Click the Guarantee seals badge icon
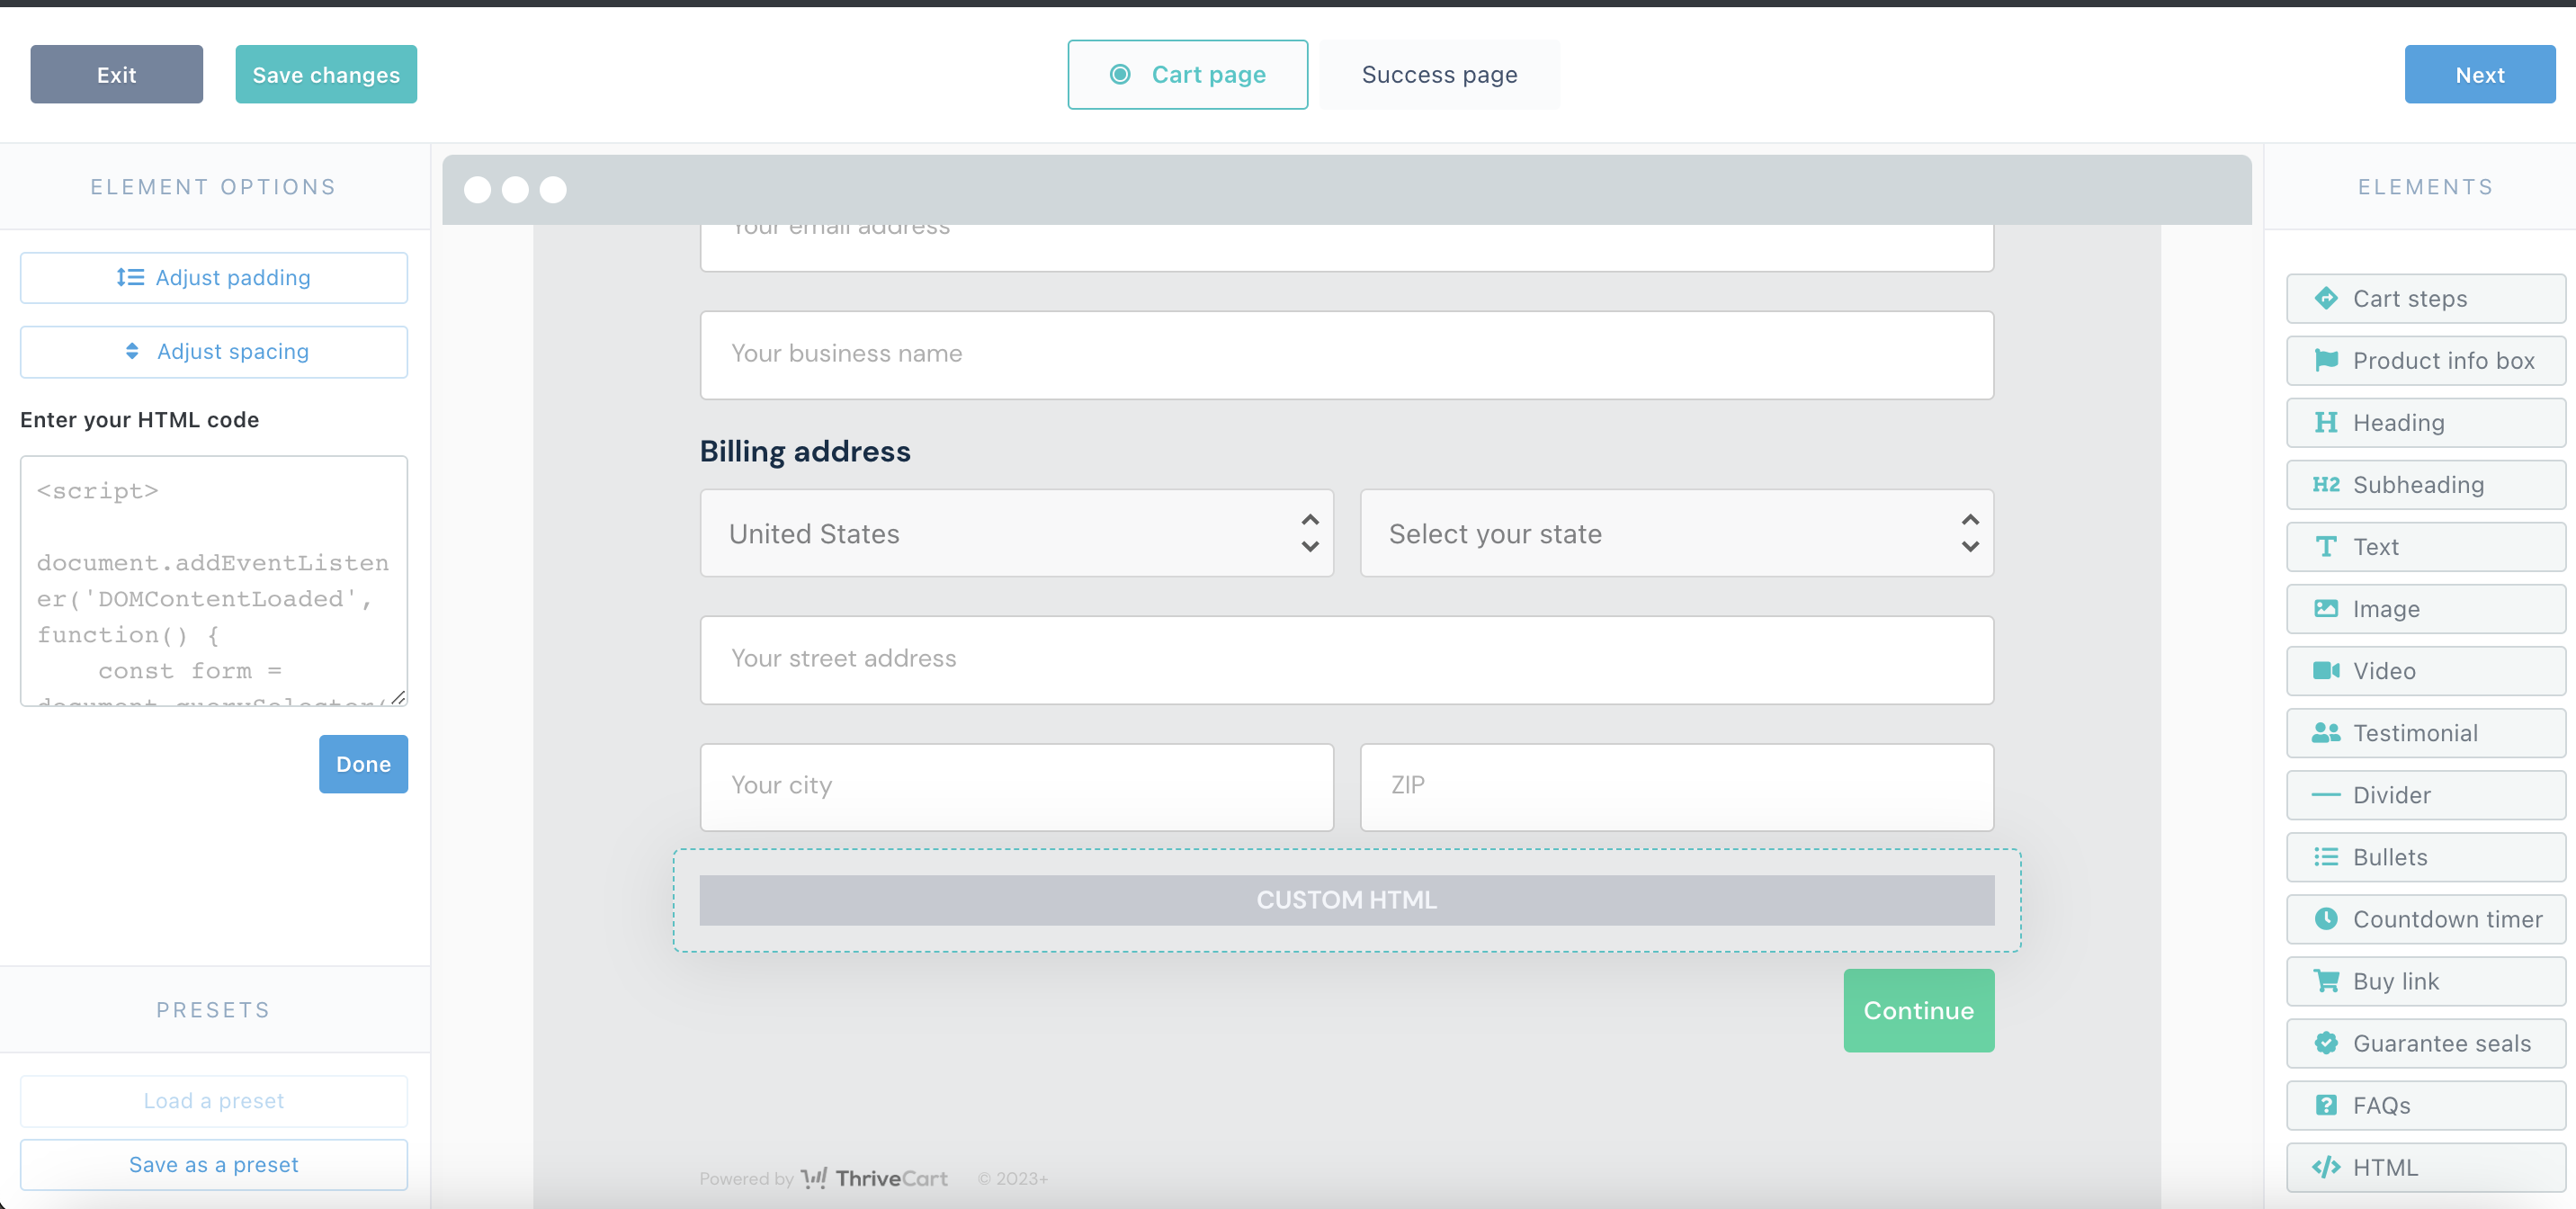Viewport: 2576px width, 1209px height. click(2326, 1042)
